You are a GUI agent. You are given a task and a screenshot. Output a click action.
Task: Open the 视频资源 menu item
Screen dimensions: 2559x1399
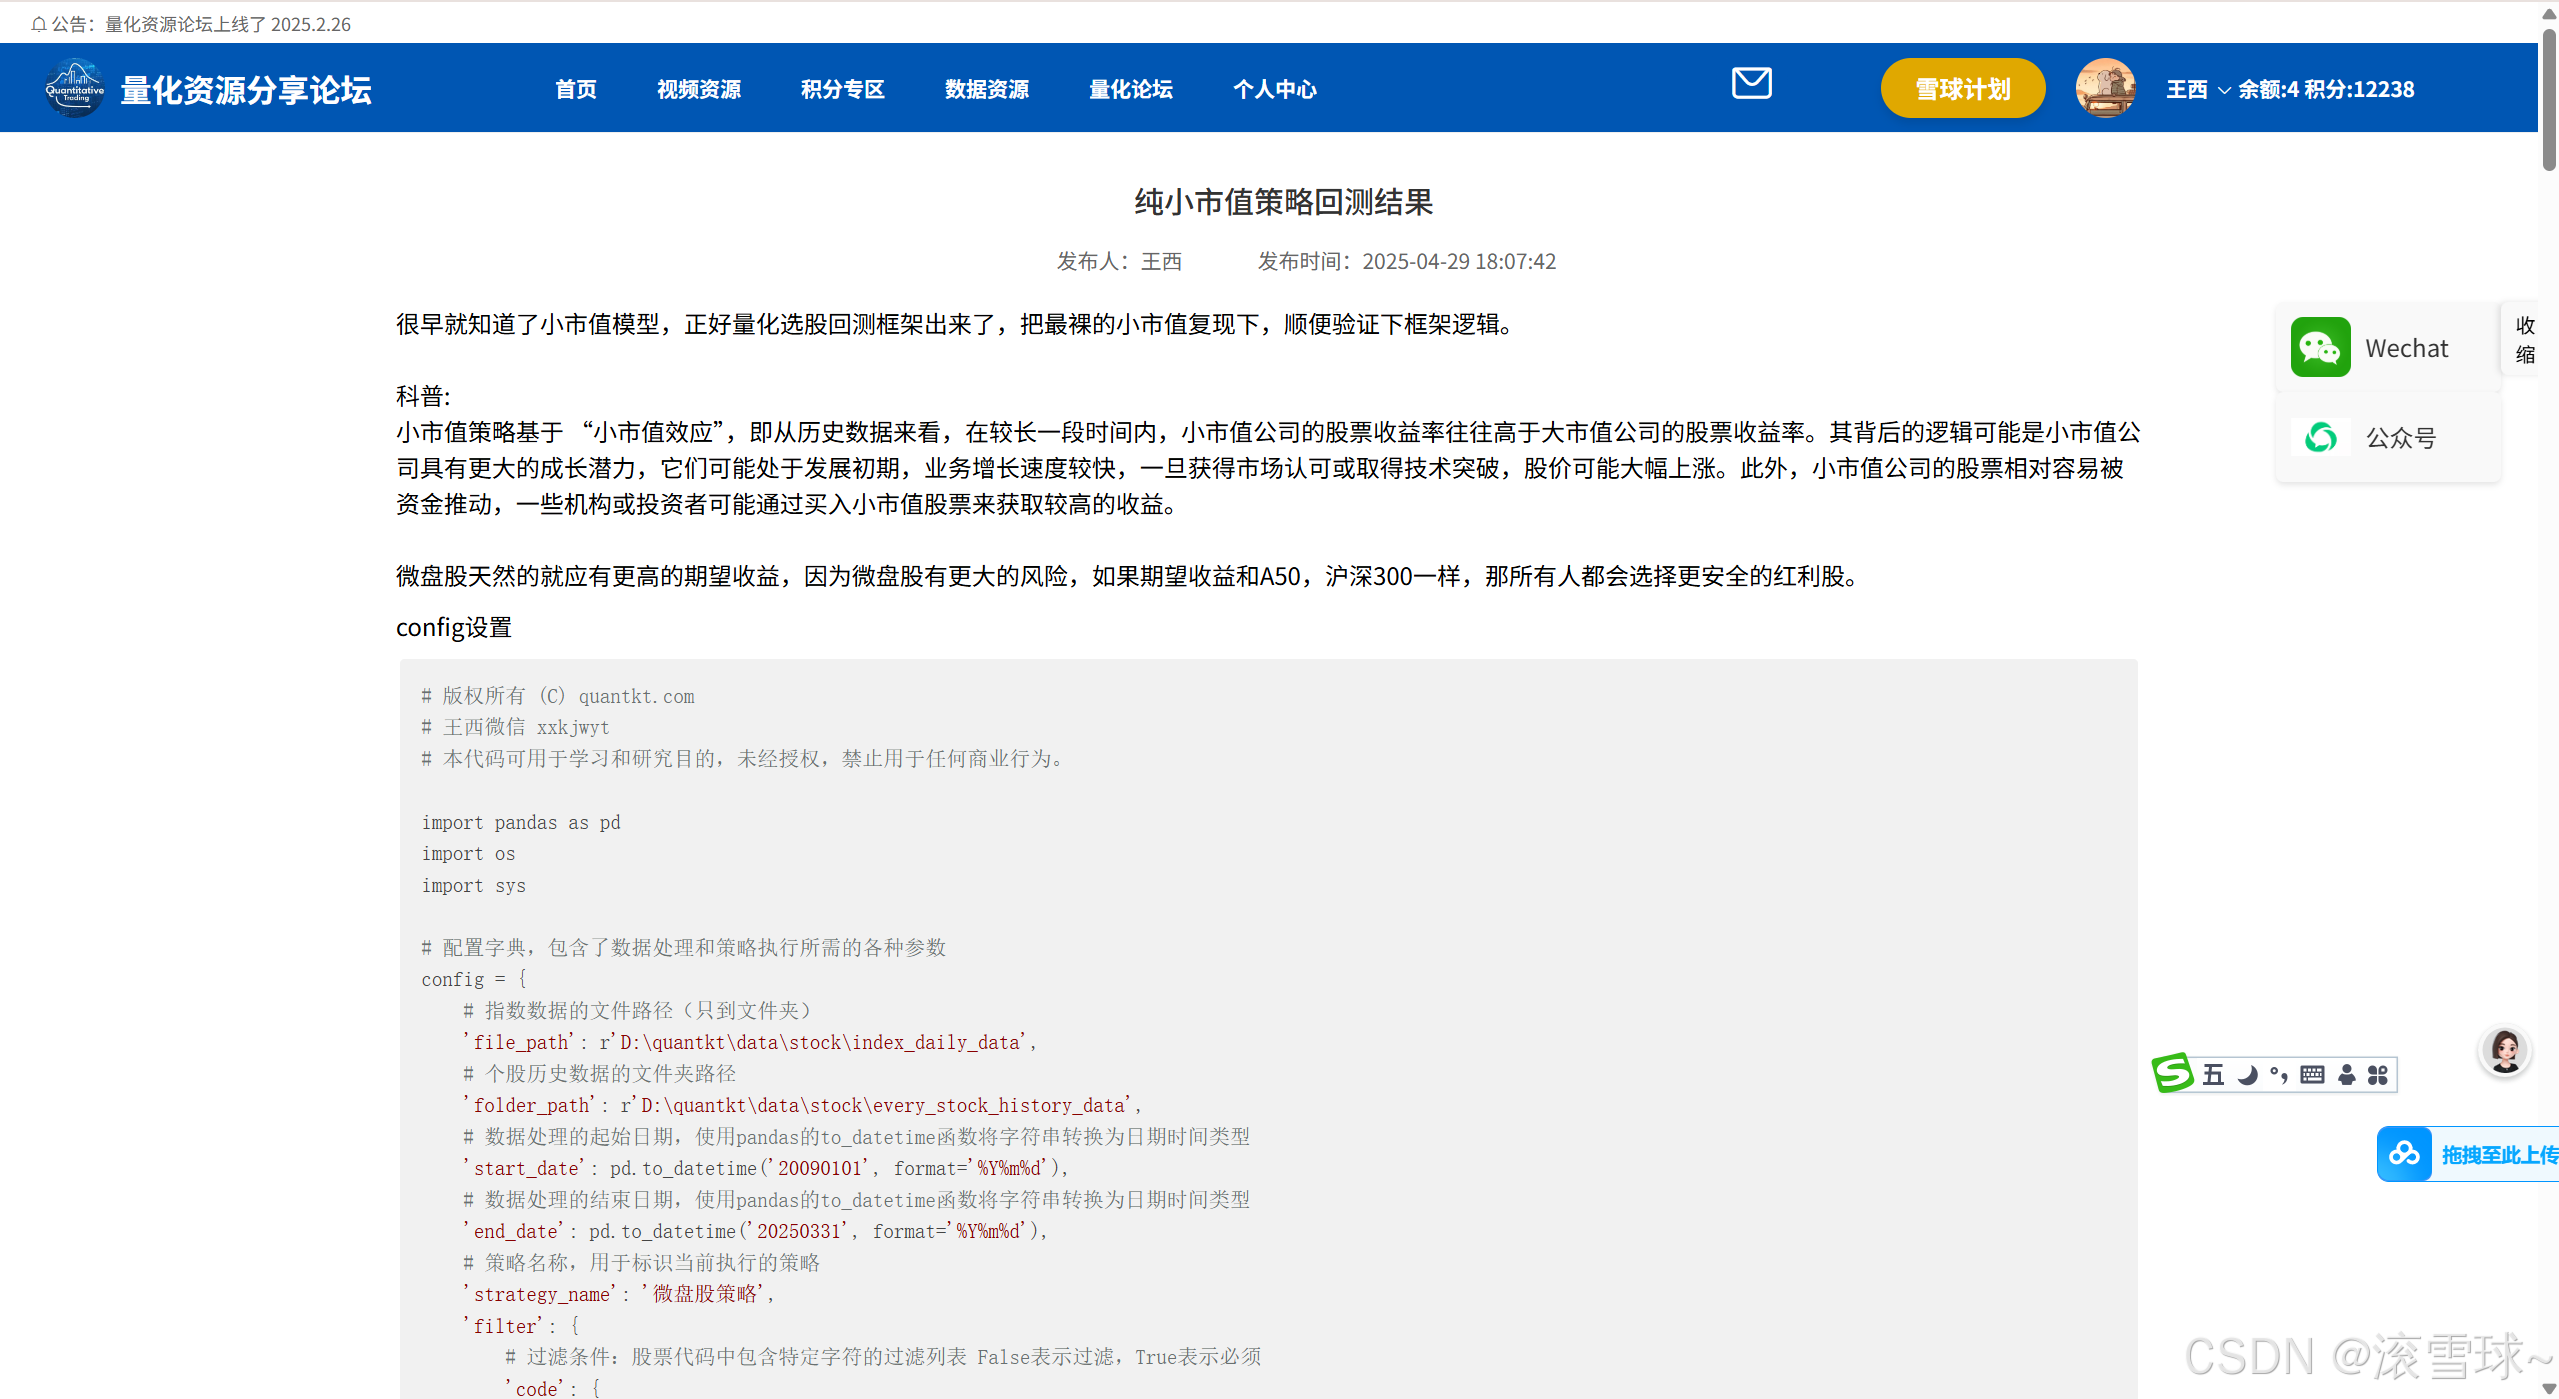coord(698,90)
